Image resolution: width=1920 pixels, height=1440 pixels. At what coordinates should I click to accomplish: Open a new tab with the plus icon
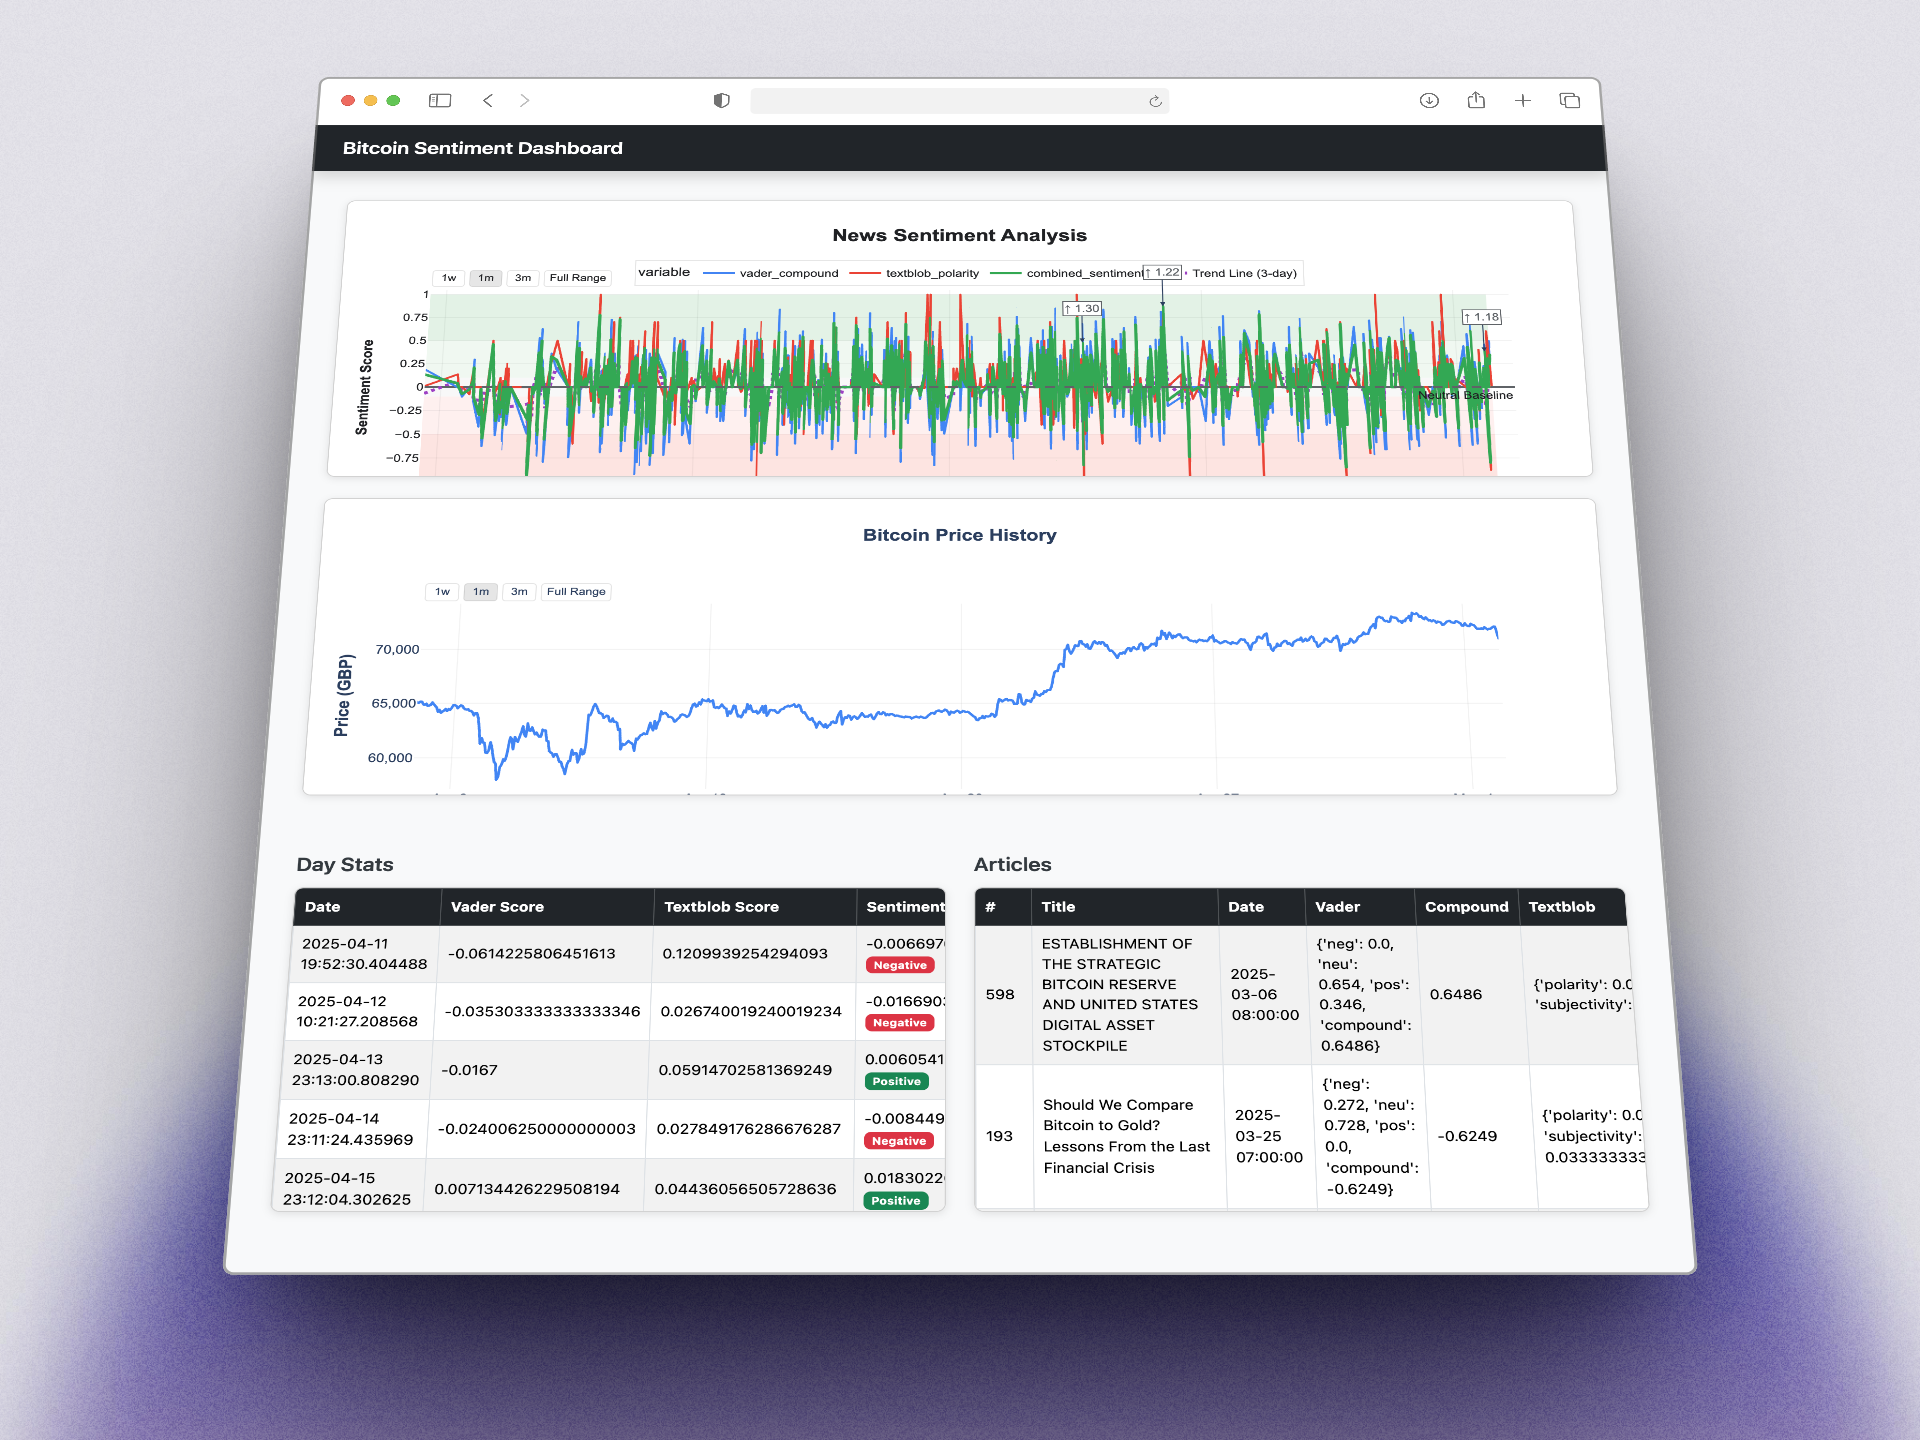(x=1523, y=101)
